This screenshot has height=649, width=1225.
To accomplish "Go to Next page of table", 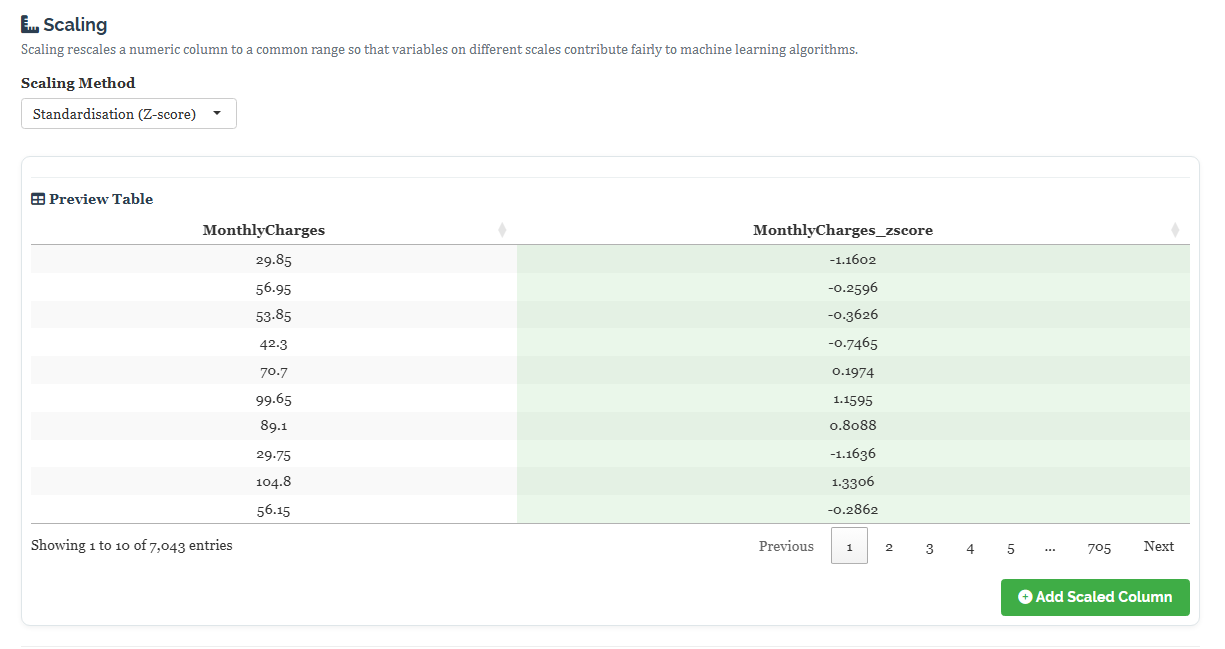I will (x=1159, y=546).
